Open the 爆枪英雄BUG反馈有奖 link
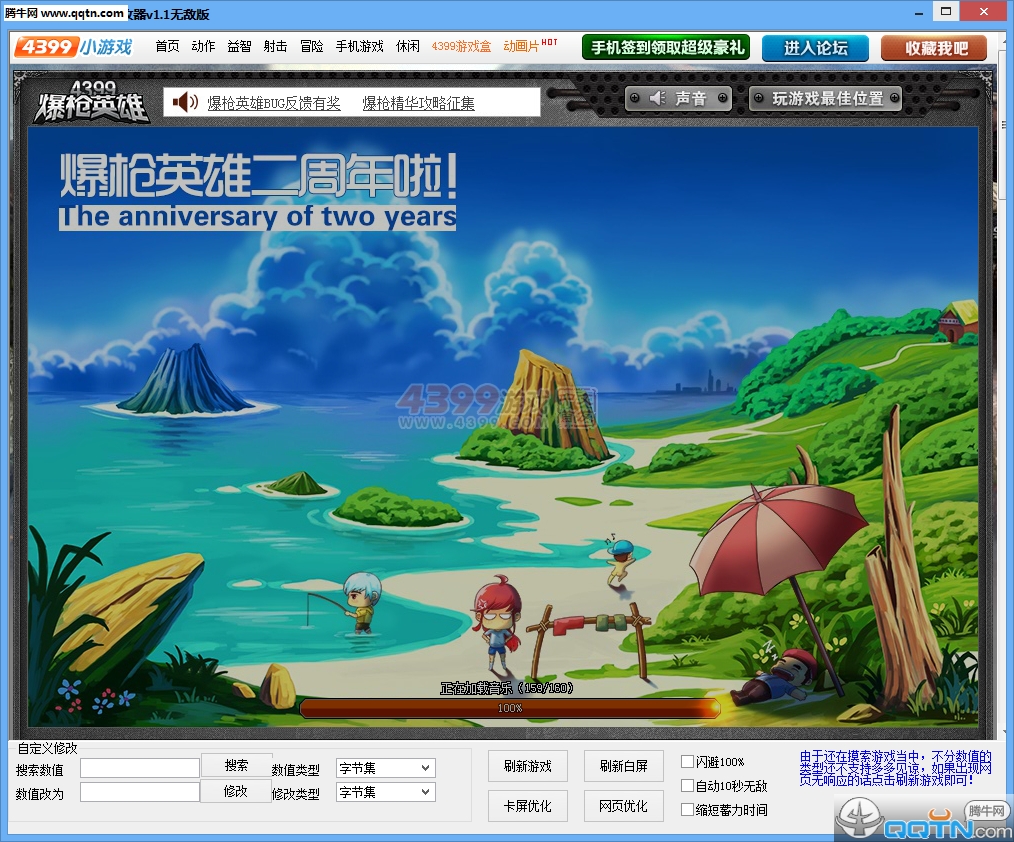 pos(274,103)
